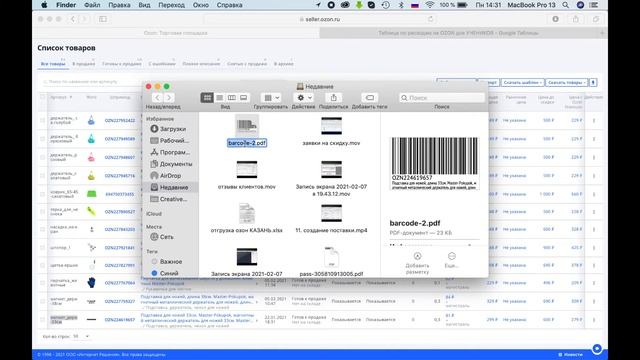Switch to В архиве tab in Ozon
Screen dimensions: 640x360
click(x=284, y=64)
